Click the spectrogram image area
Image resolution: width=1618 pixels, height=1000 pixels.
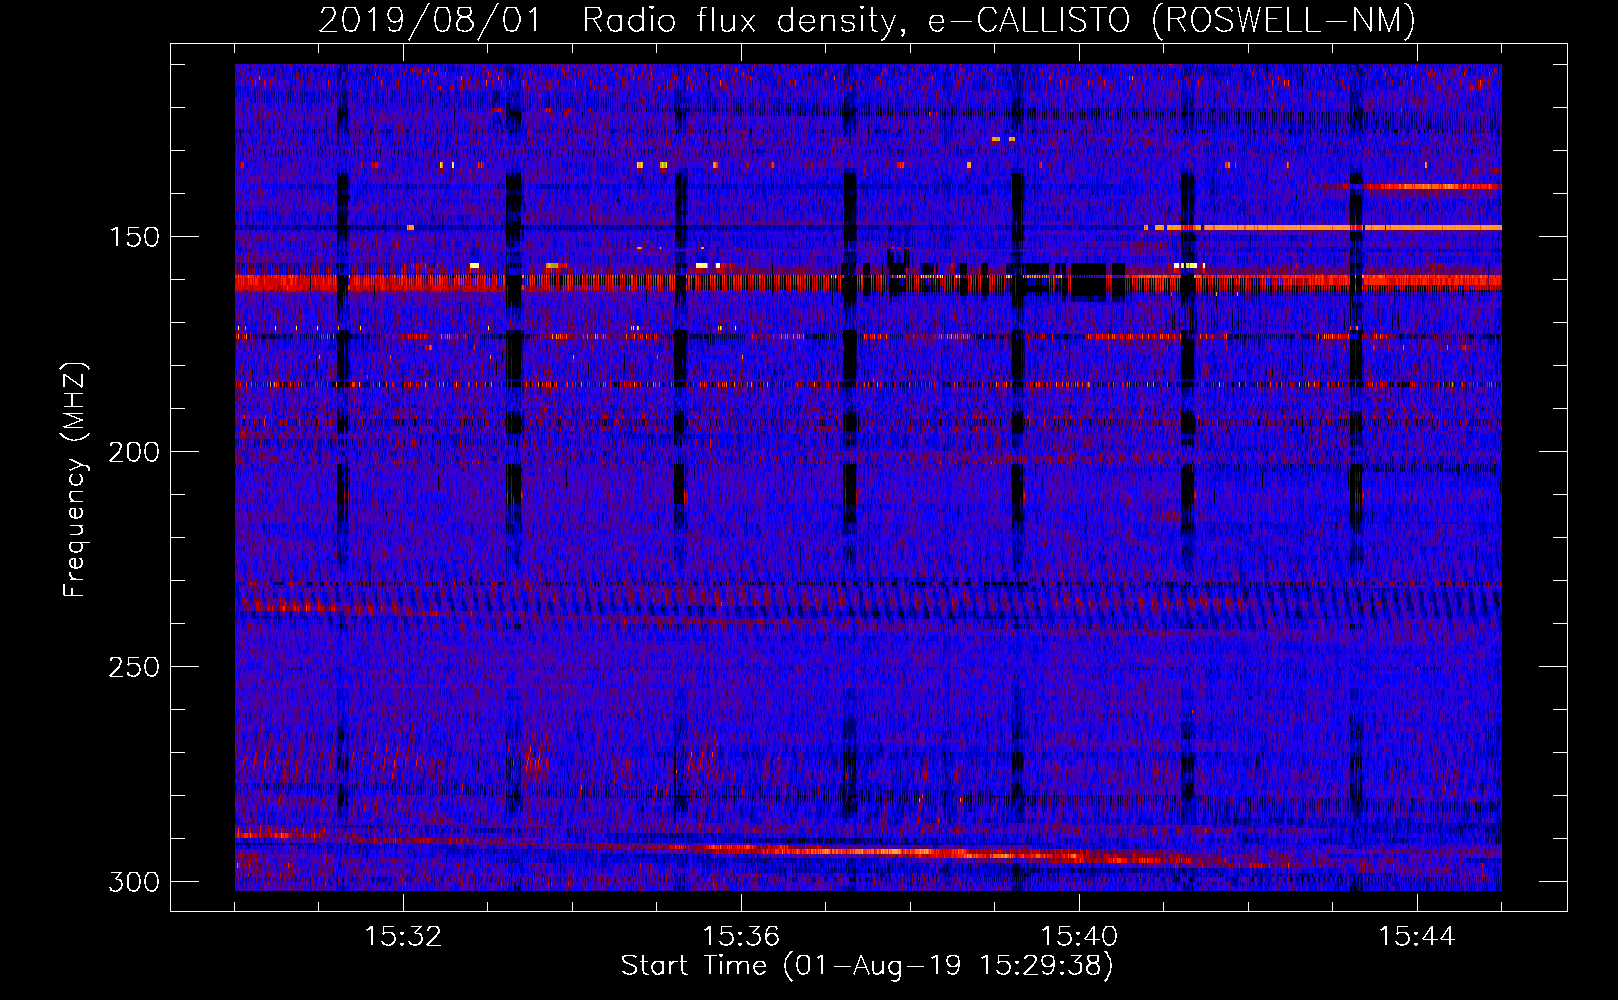click(868, 477)
